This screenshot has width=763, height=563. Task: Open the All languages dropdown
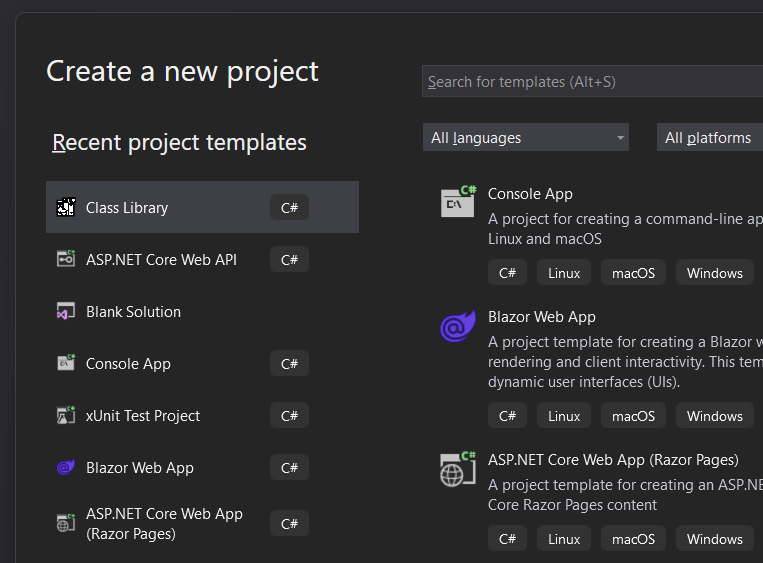526,138
